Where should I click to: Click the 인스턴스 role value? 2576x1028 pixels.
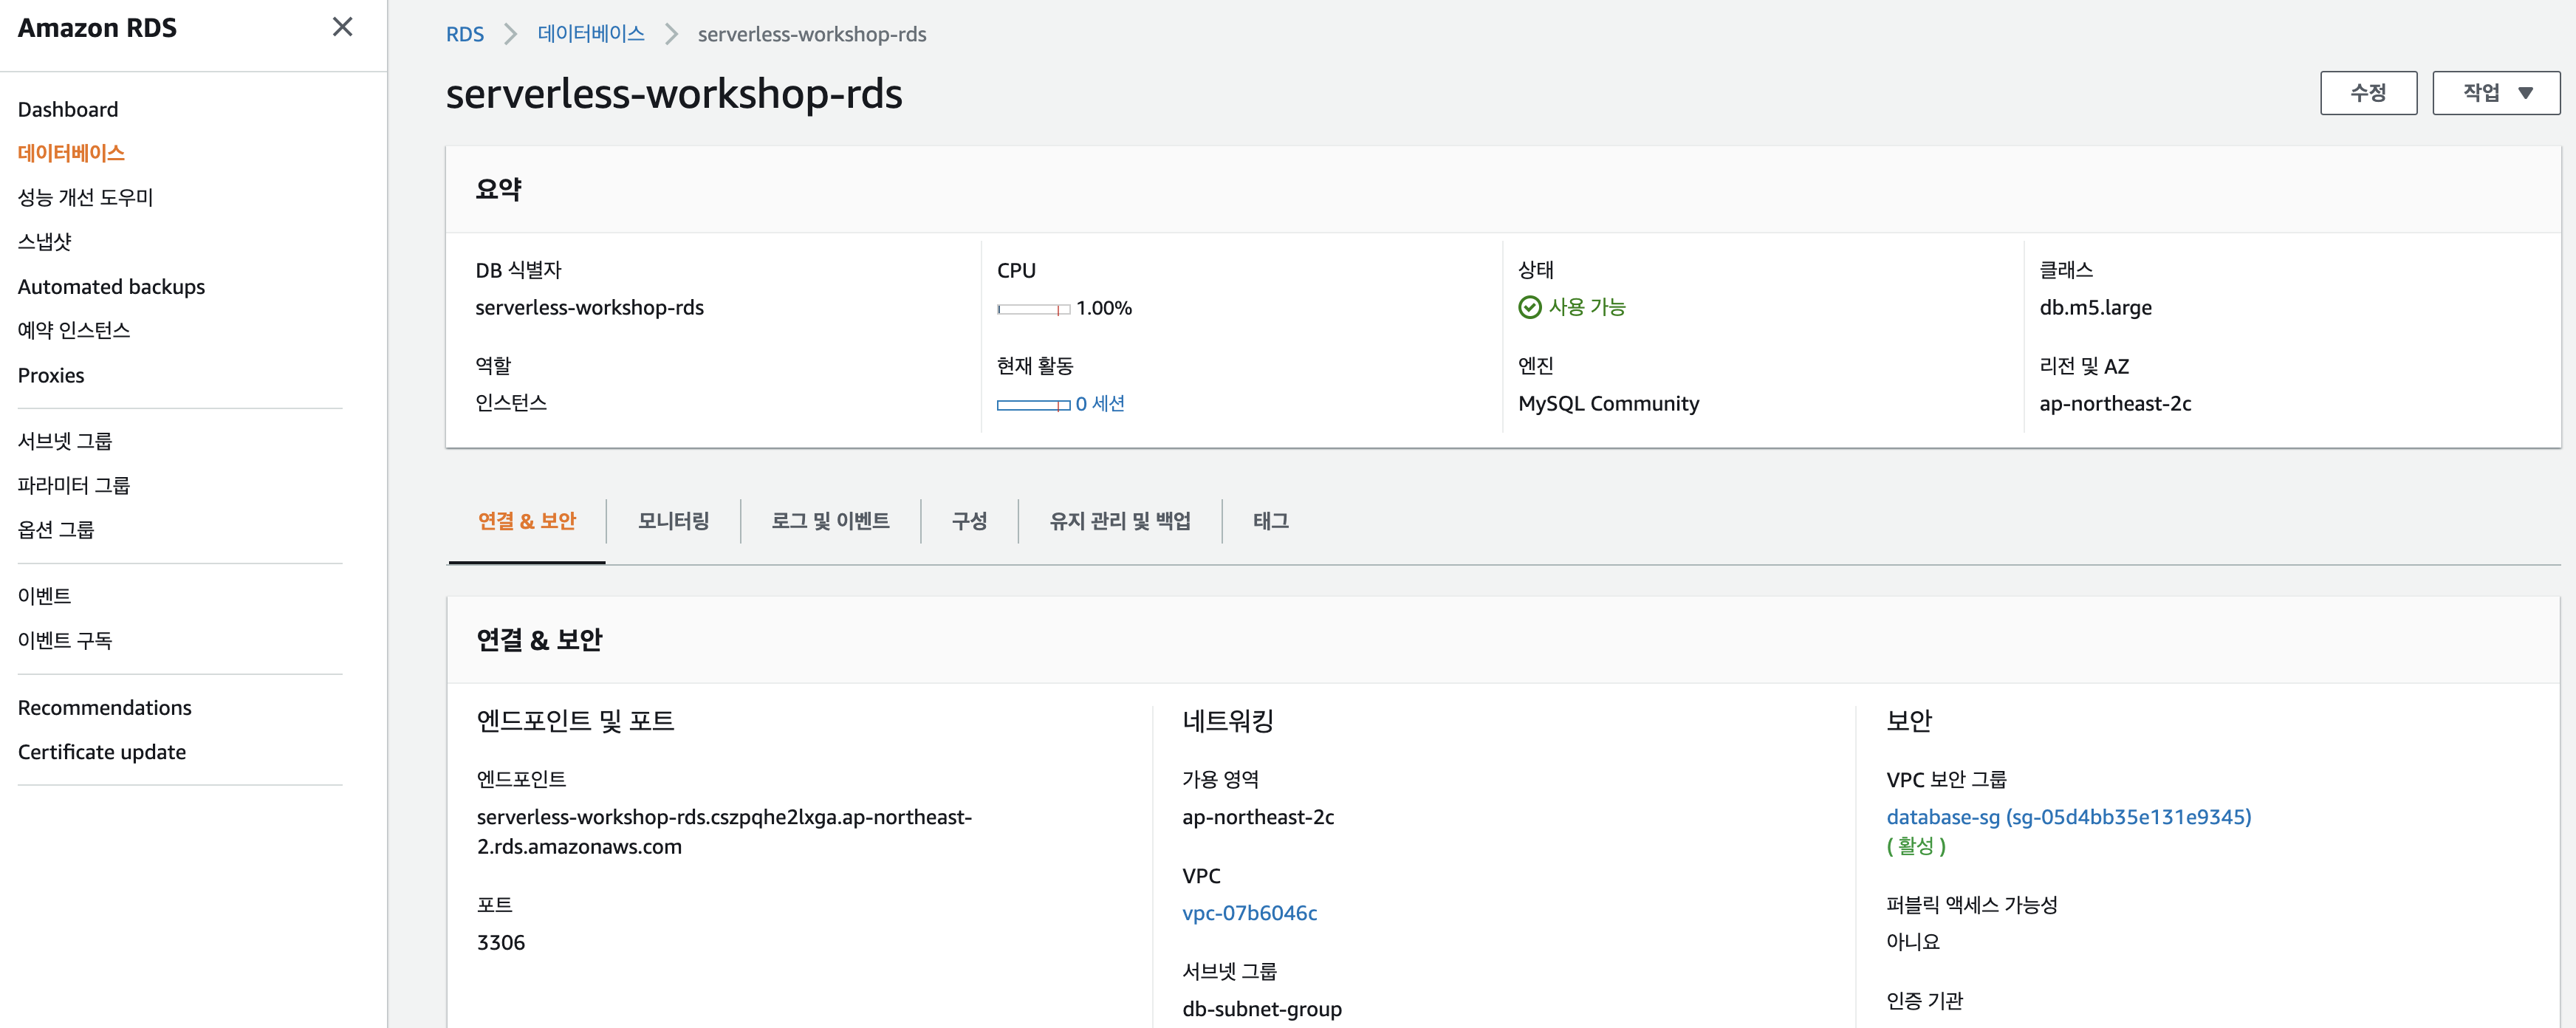[511, 402]
